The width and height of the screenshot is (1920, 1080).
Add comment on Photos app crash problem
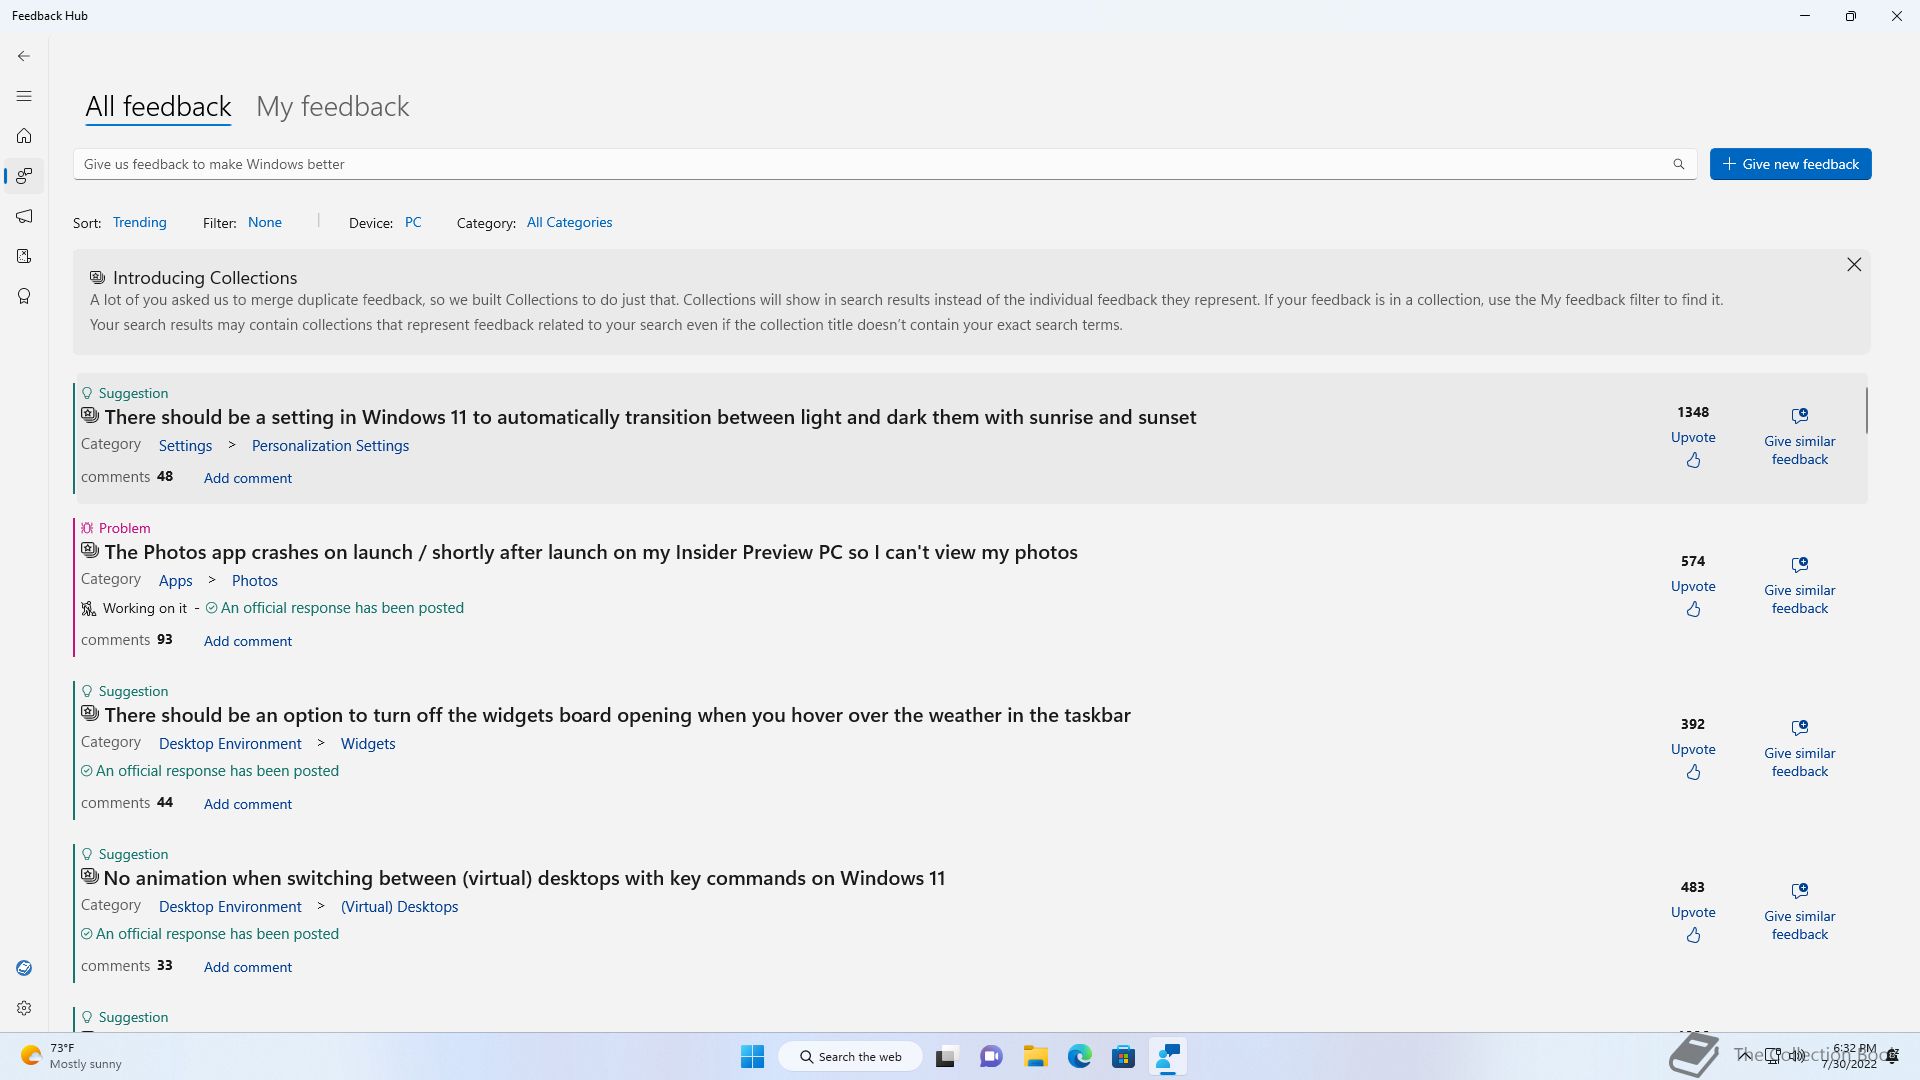(x=248, y=641)
